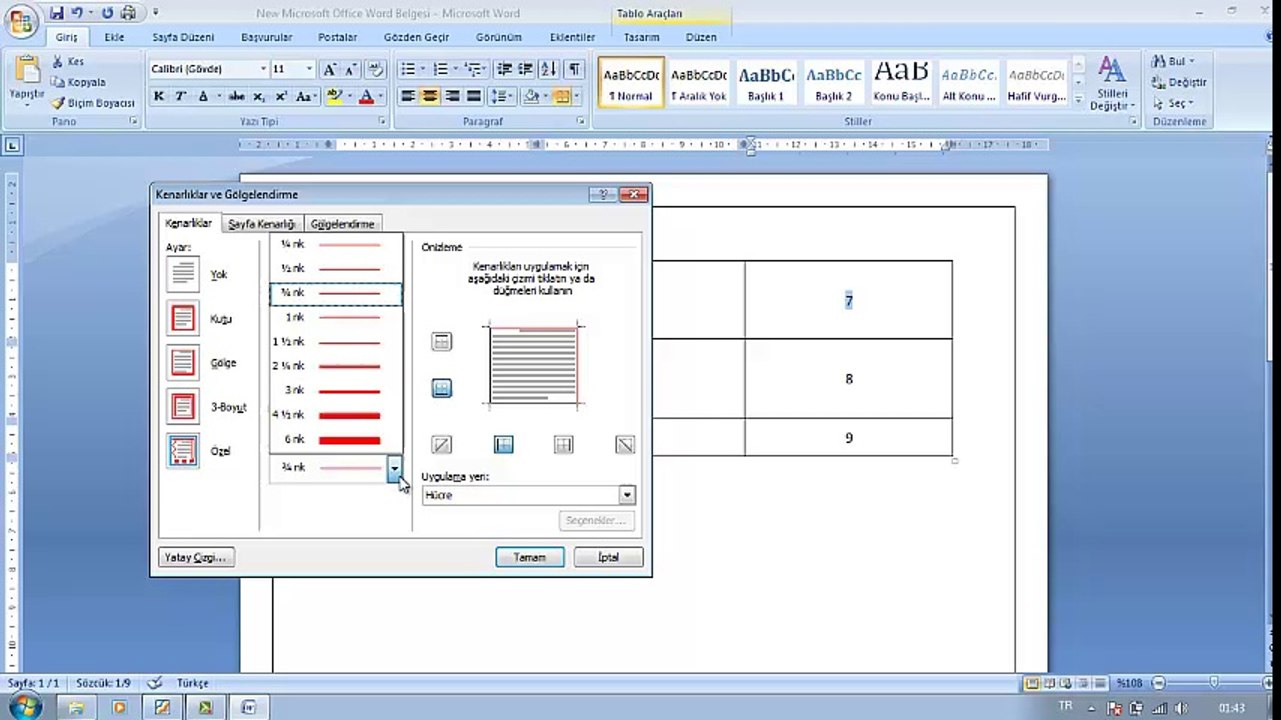This screenshot has width=1281, height=720.
Task: Toggle center alignment
Action: coord(430,96)
